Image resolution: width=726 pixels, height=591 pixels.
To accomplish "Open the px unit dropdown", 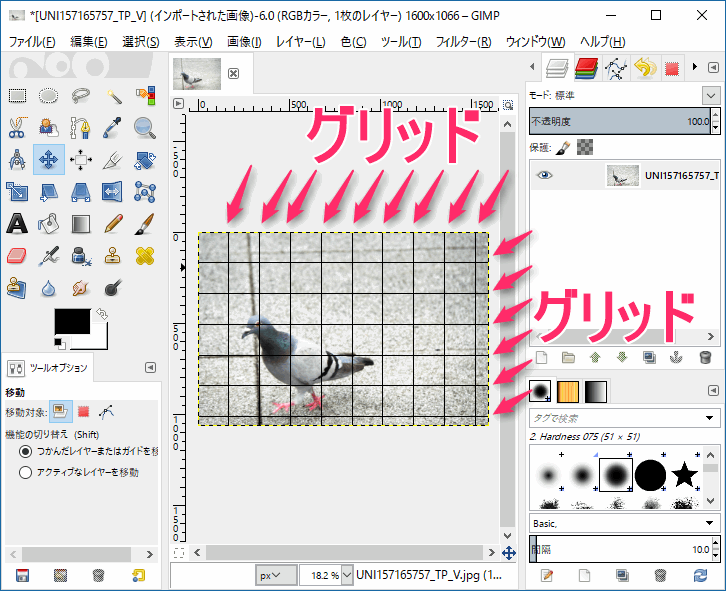I will 276,575.
